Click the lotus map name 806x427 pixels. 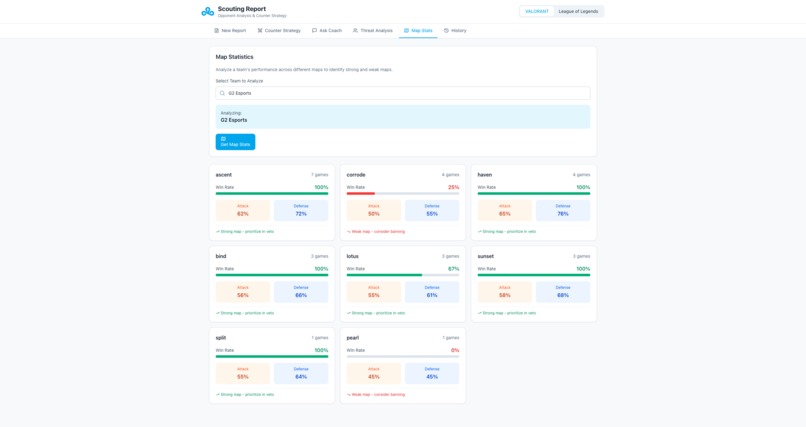tap(353, 256)
